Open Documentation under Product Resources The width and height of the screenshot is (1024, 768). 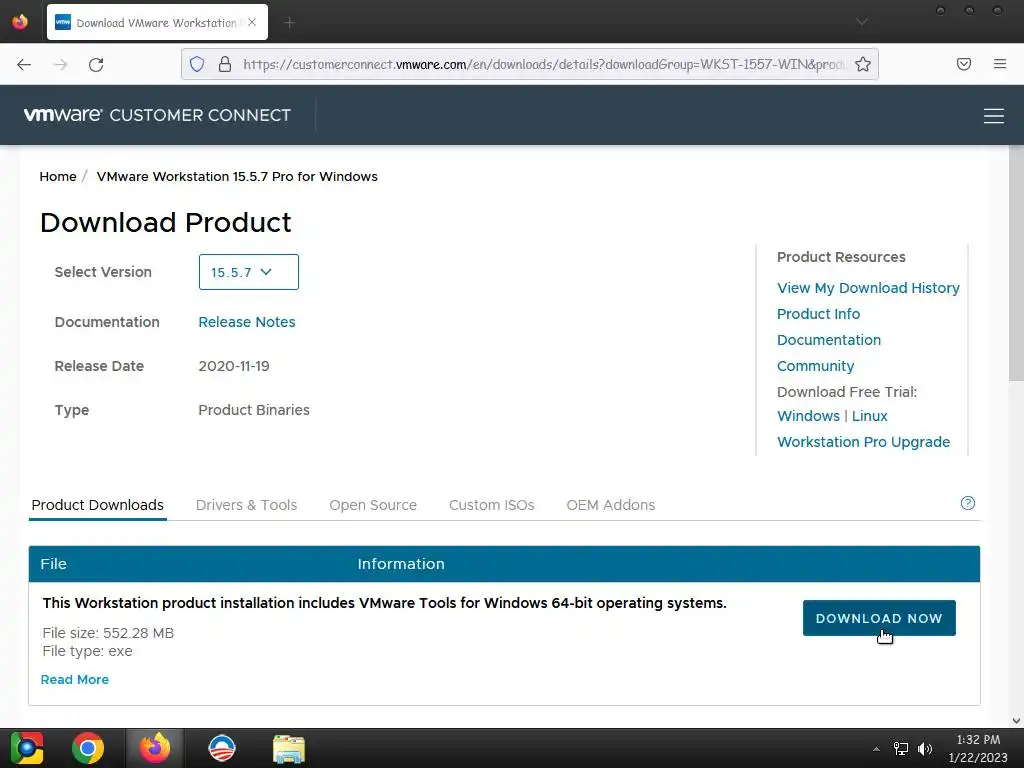tap(829, 340)
